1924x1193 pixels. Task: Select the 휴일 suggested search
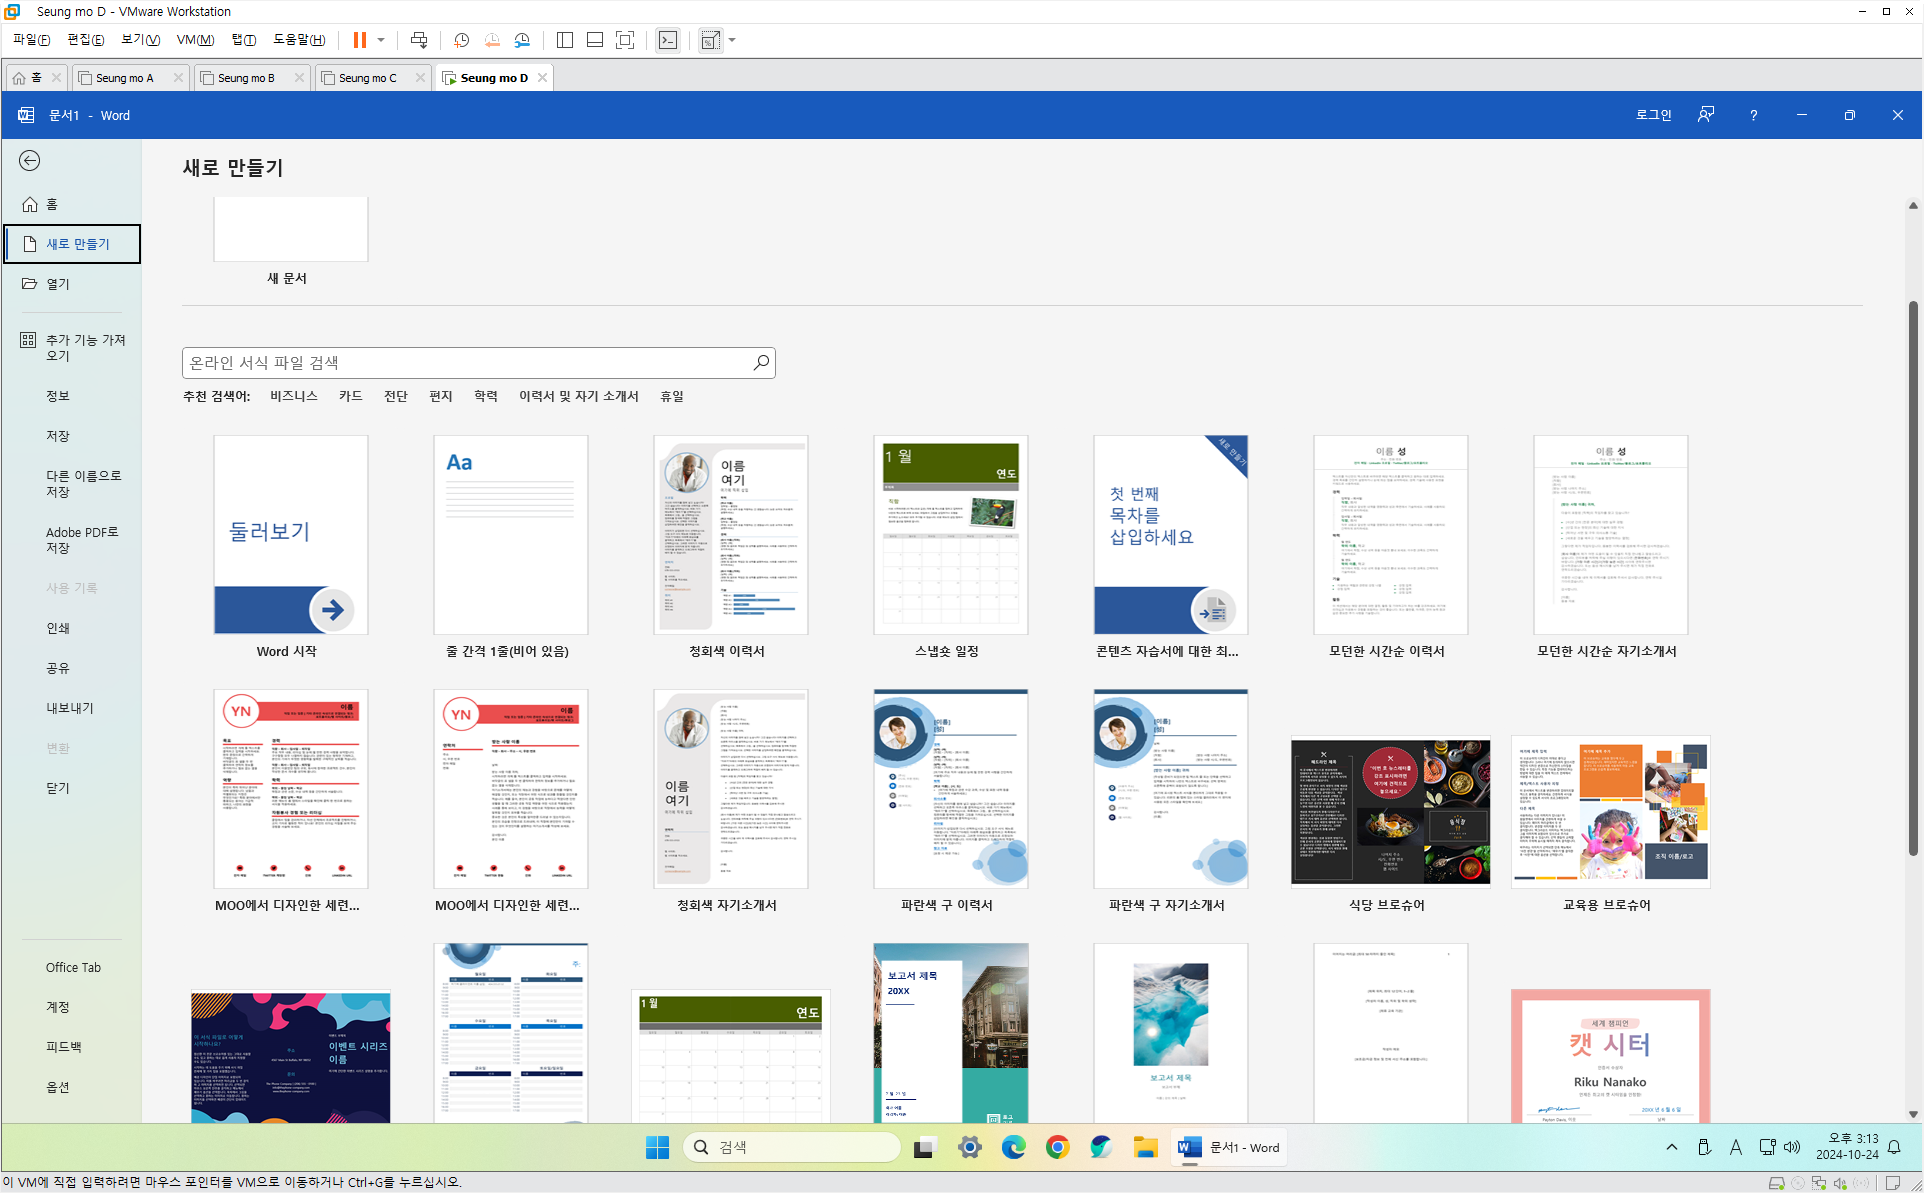click(x=672, y=397)
